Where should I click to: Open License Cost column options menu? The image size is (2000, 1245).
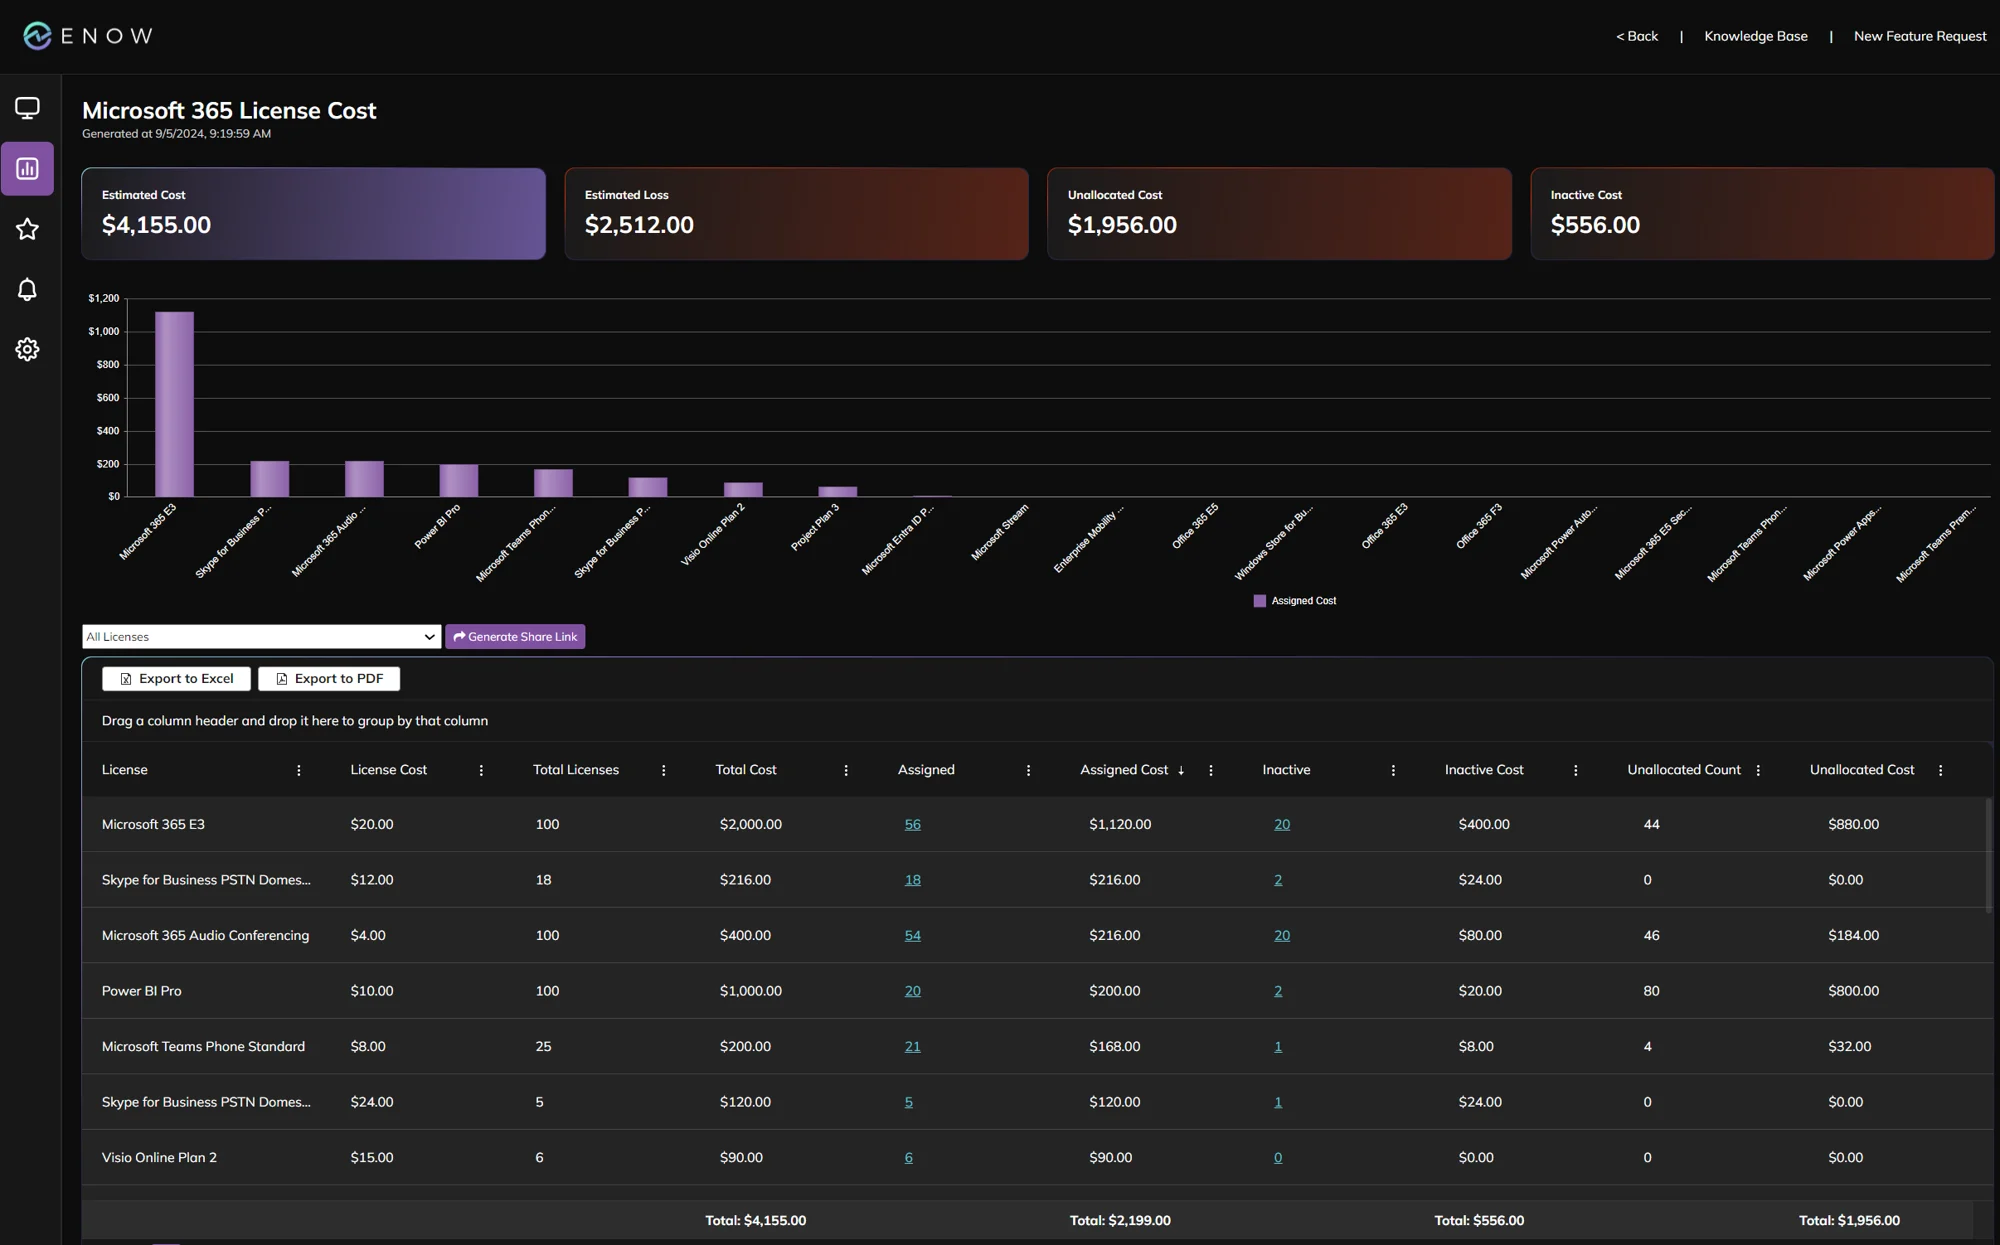click(481, 770)
